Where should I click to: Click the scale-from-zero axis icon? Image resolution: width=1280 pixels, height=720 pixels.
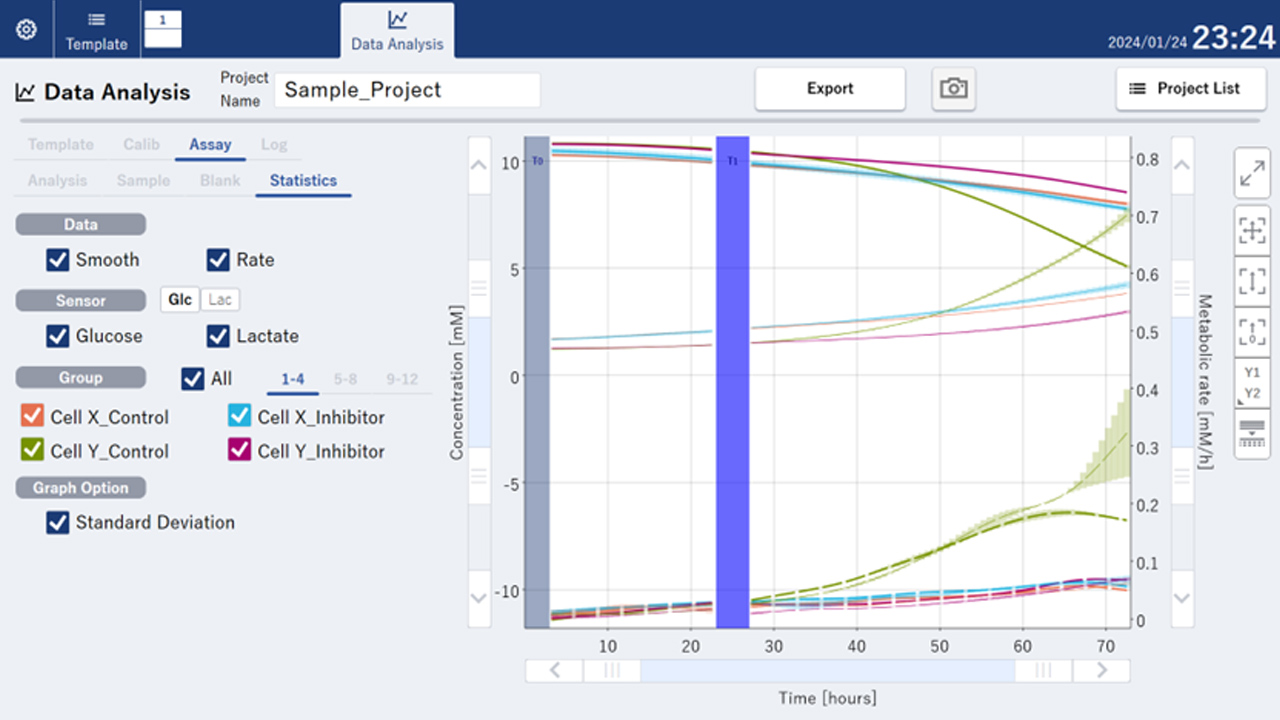pos(1252,332)
